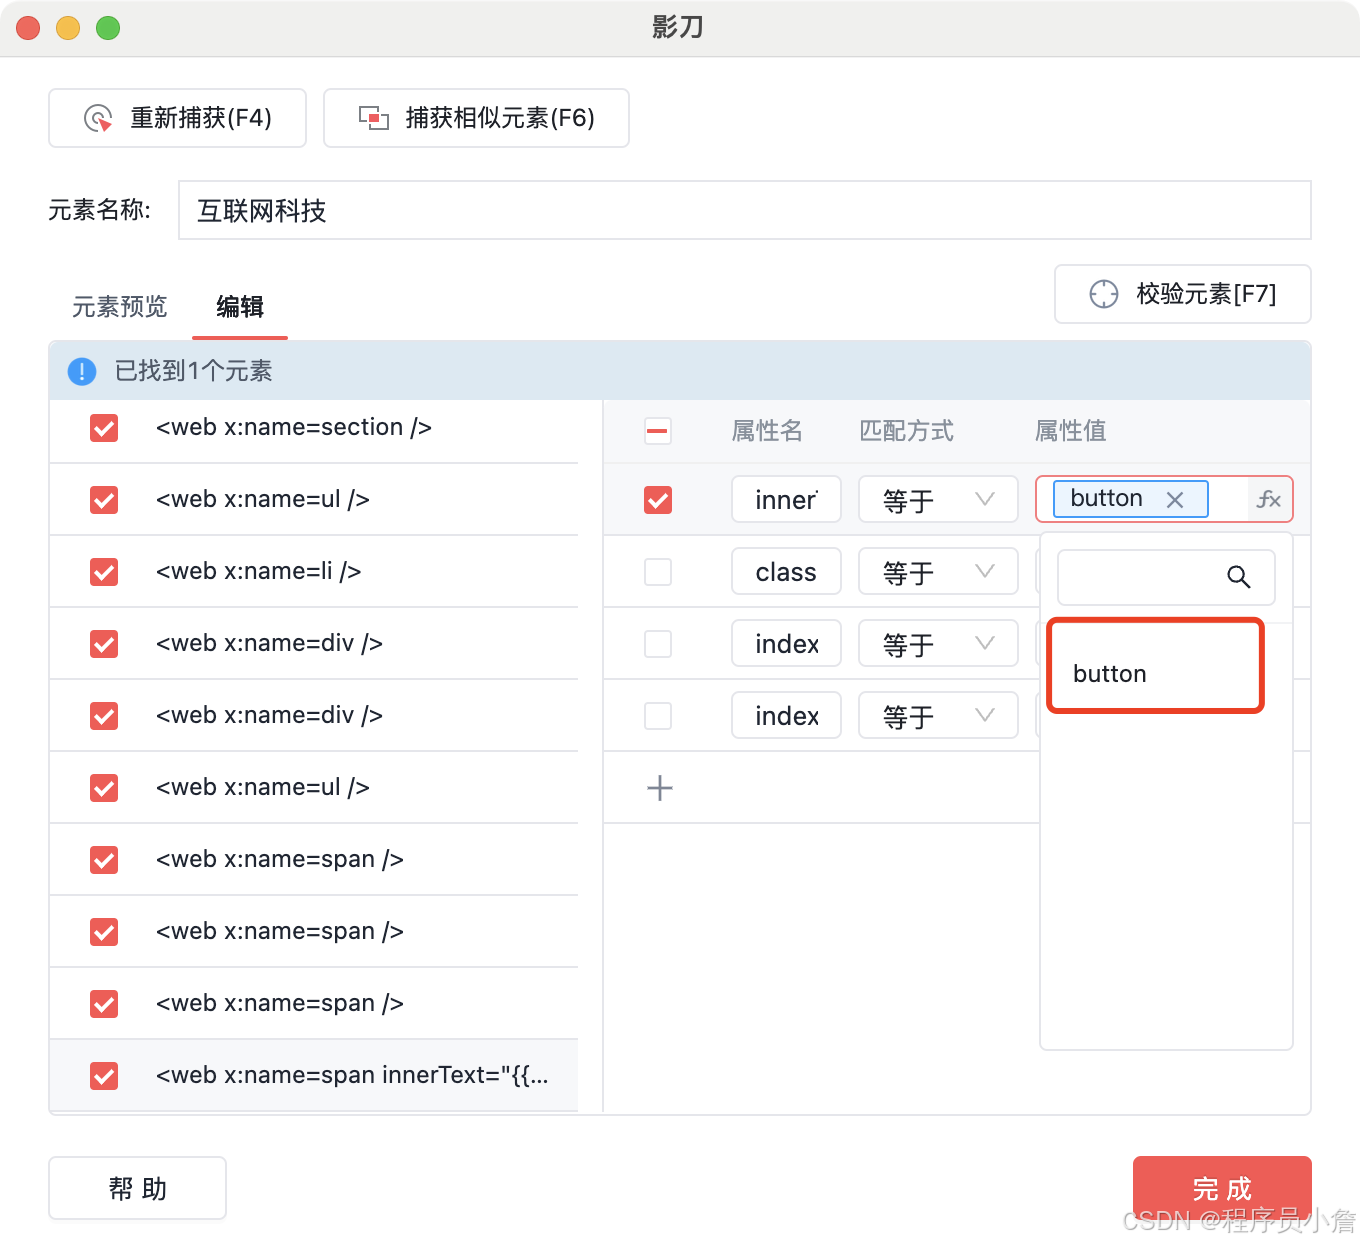Screen dimensions: 1360x1244
Task: Uncheck the x:name=section node checkbox
Action: (x=104, y=428)
